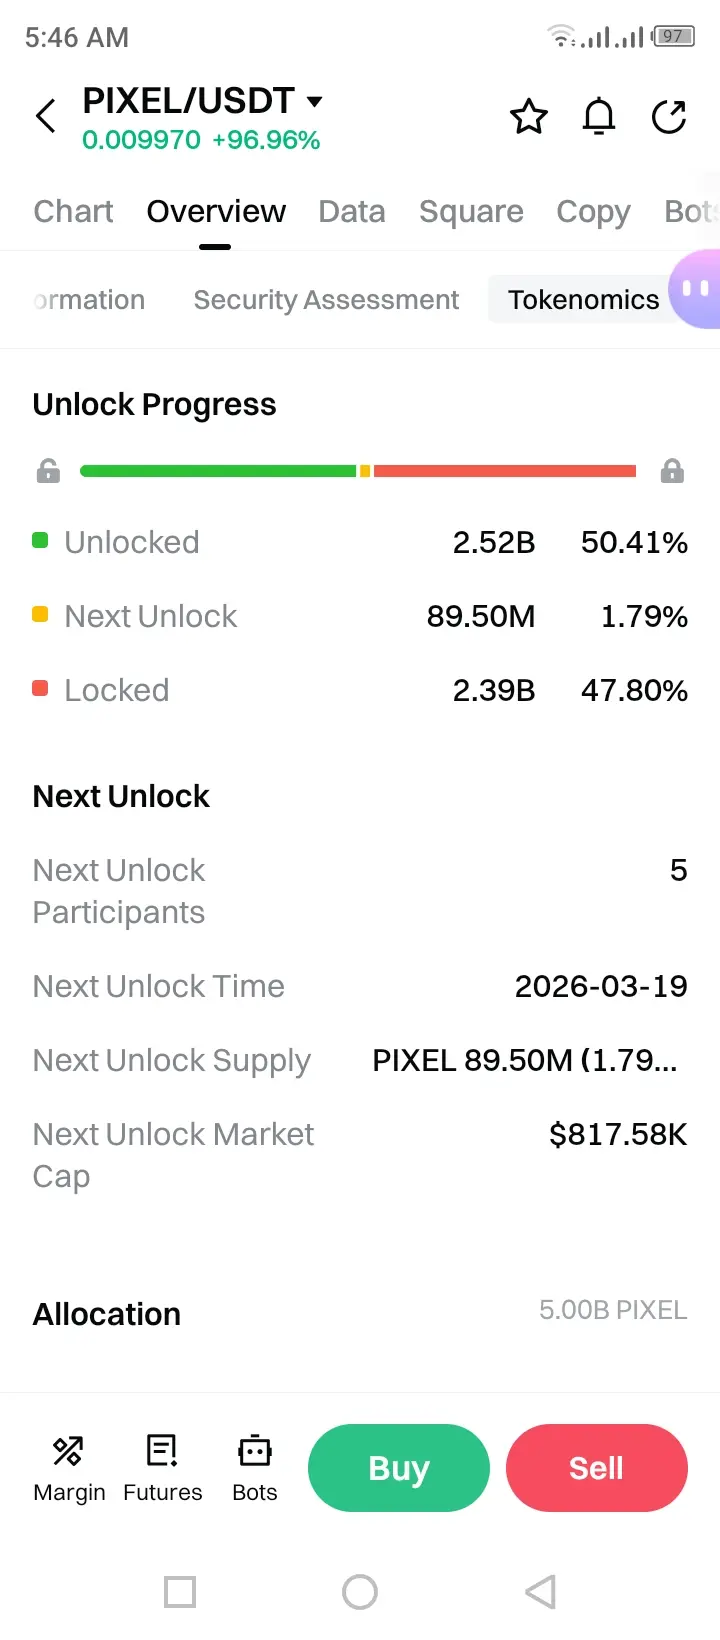
Task: Tap the back arrow icon
Action: pyautogui.click(x=46, y=116)
